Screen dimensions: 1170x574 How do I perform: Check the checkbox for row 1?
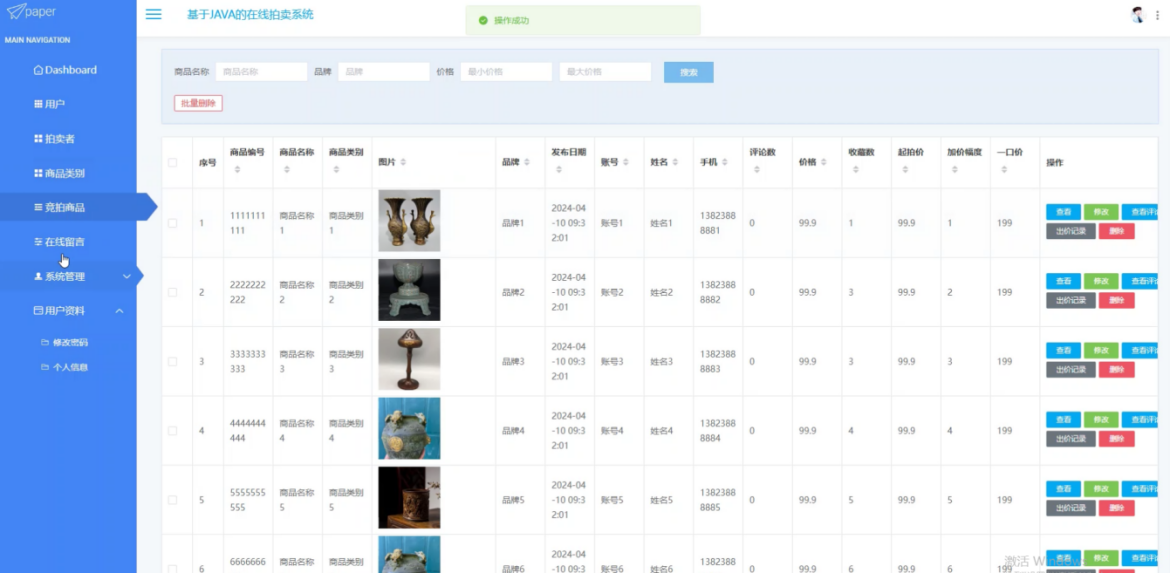tap(172, 223)
